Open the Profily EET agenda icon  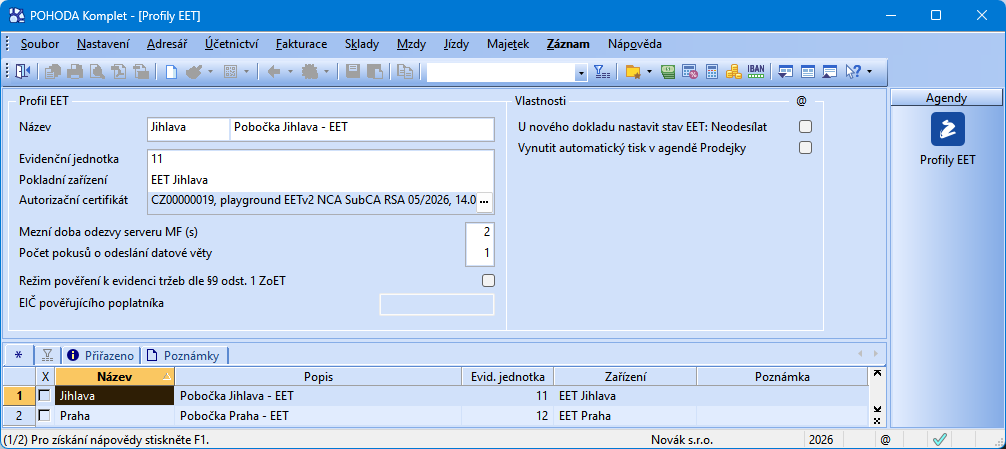(947, 128)
